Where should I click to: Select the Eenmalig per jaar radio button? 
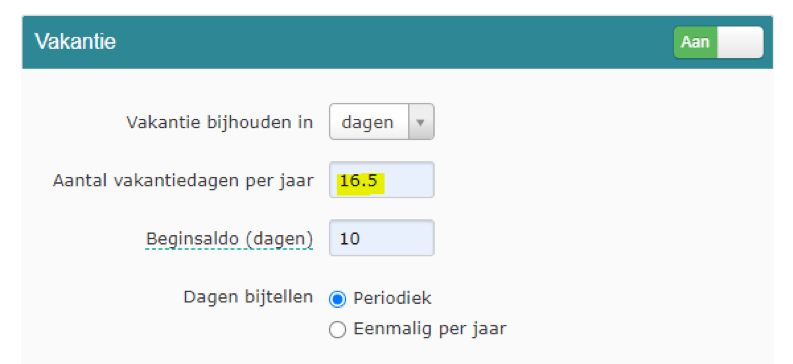tap(337, 330)
